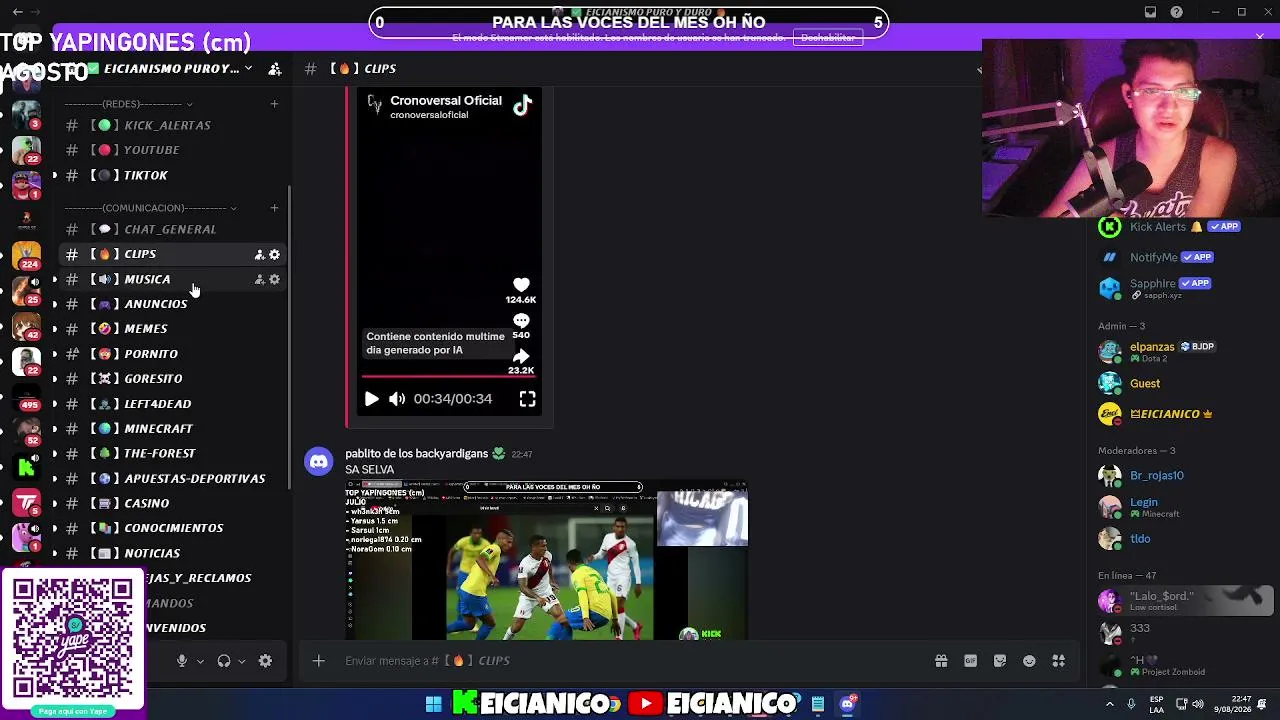Image resolution: width=1280 pixels, height=720 pixels.
Task: Select the APUESTAS-DEPORTIVAS channel
Action: pos(173,479)
